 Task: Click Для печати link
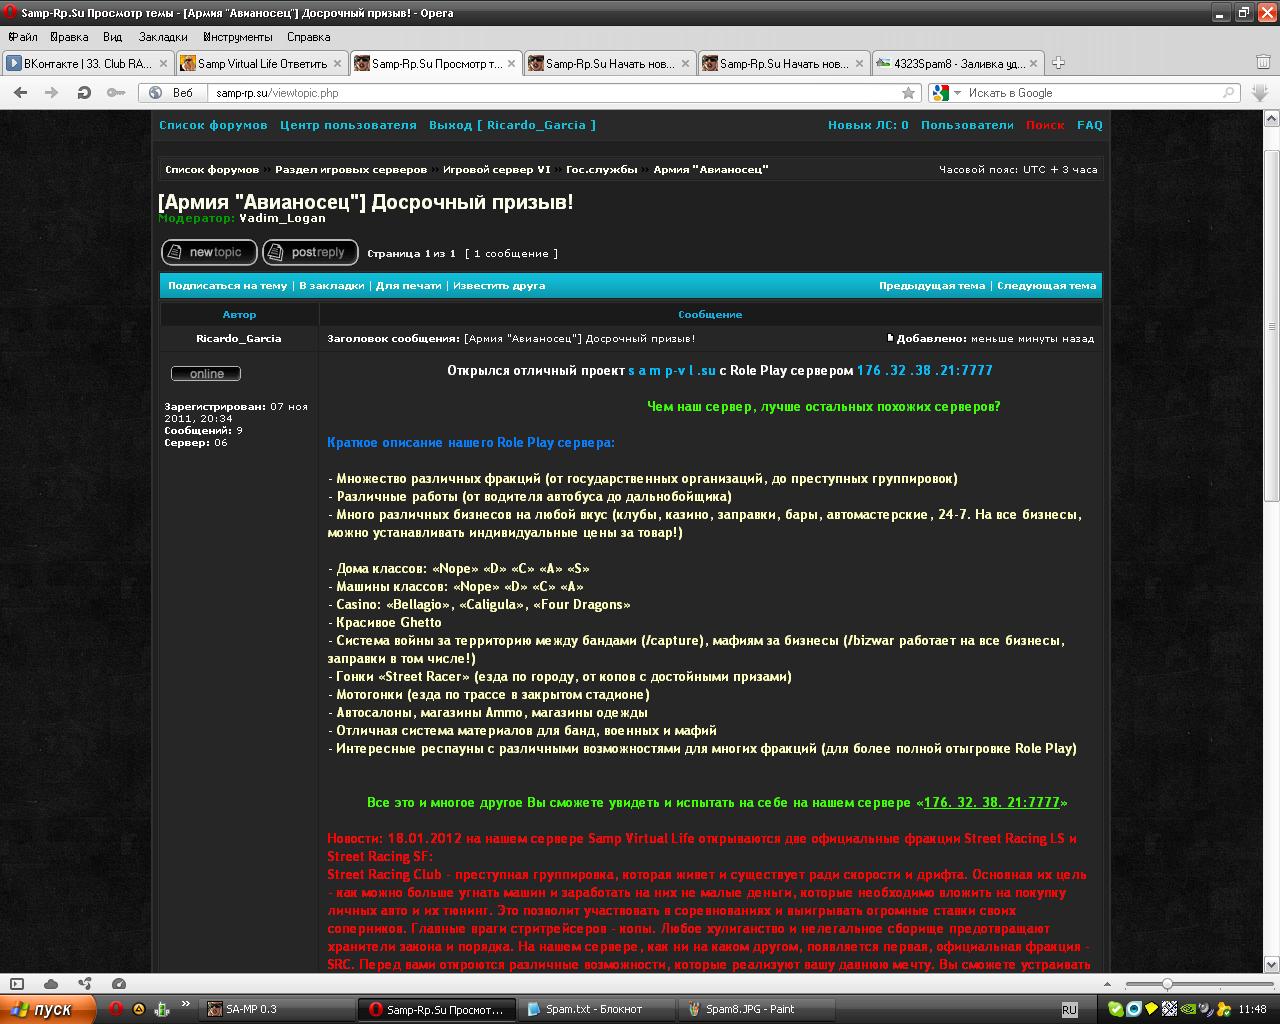408,286
